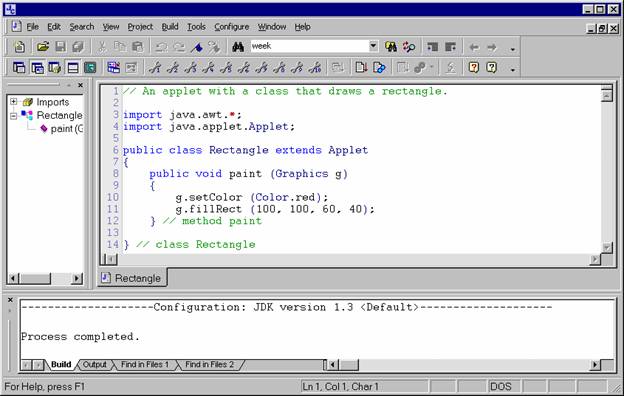Close the output panel with its X
Image resolution: width=624 pixels, height=396 pixels.
[x=10, y=300]
